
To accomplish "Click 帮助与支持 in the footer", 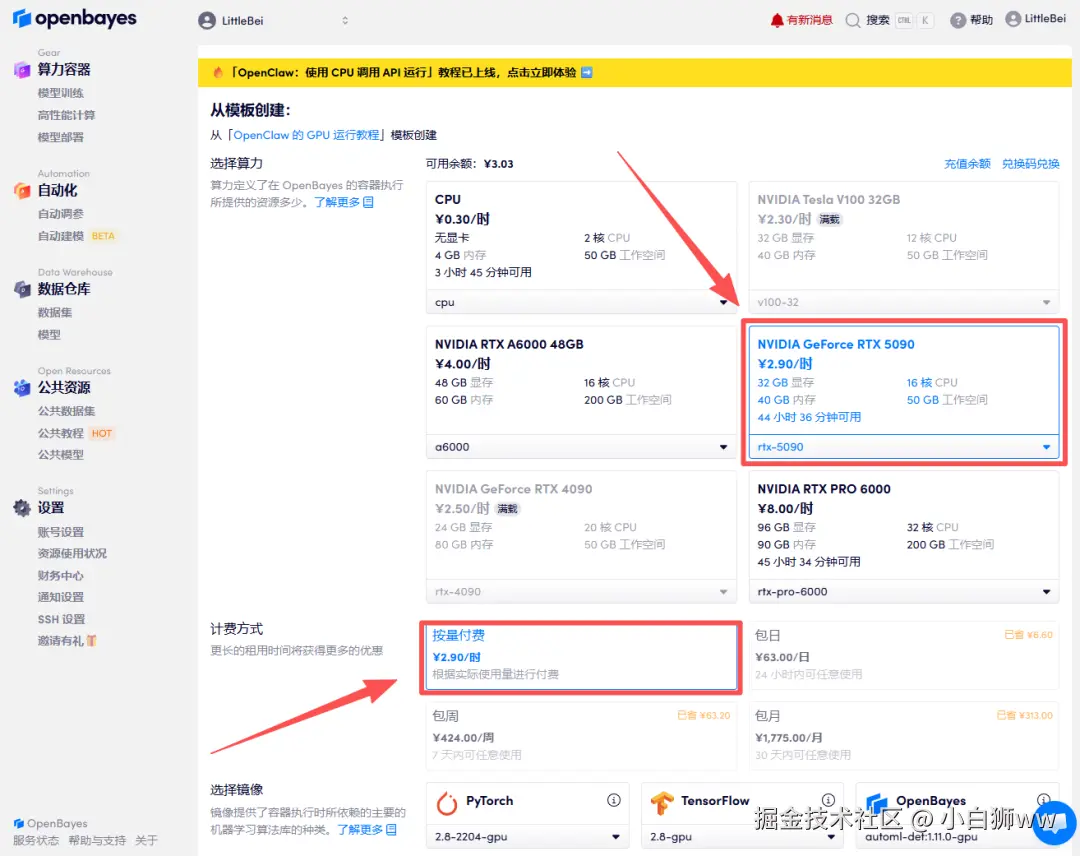I will tap(97, 840).
